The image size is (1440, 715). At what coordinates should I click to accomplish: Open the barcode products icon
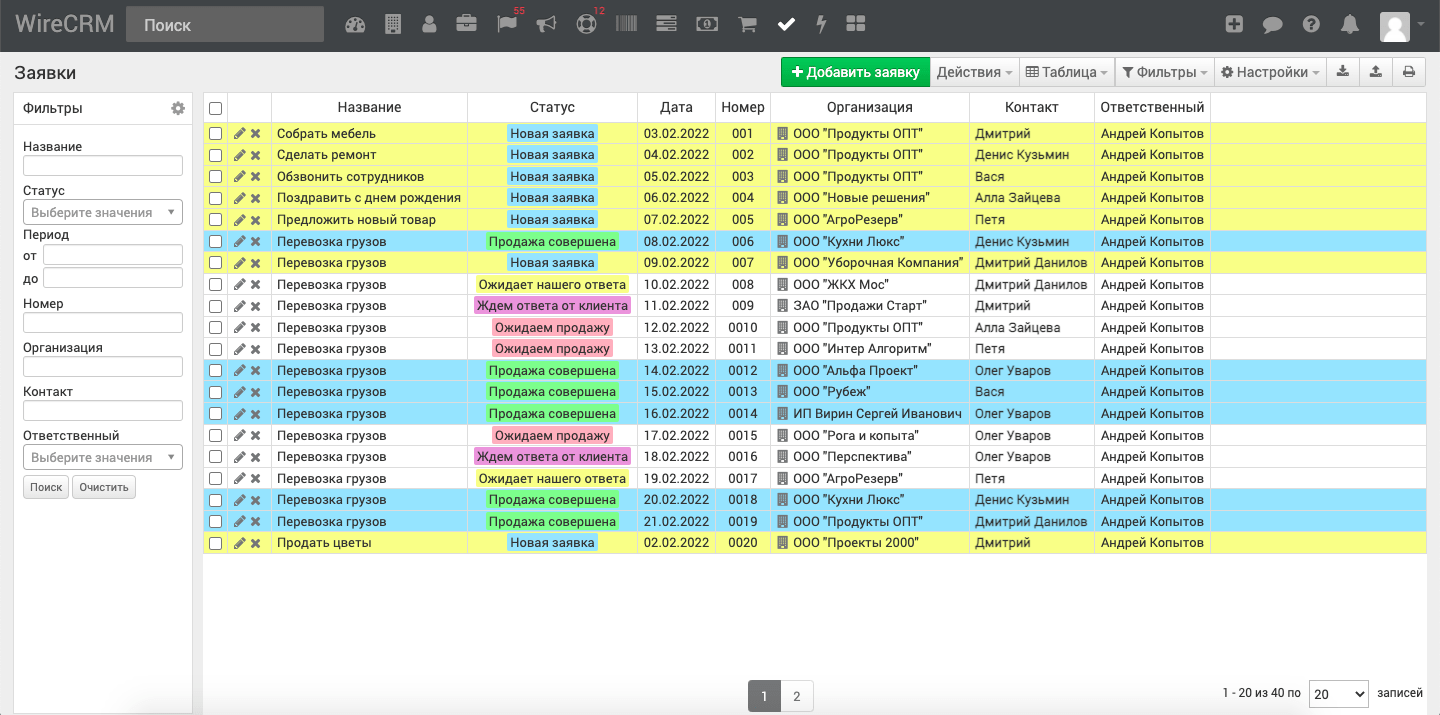pos(626,25)
